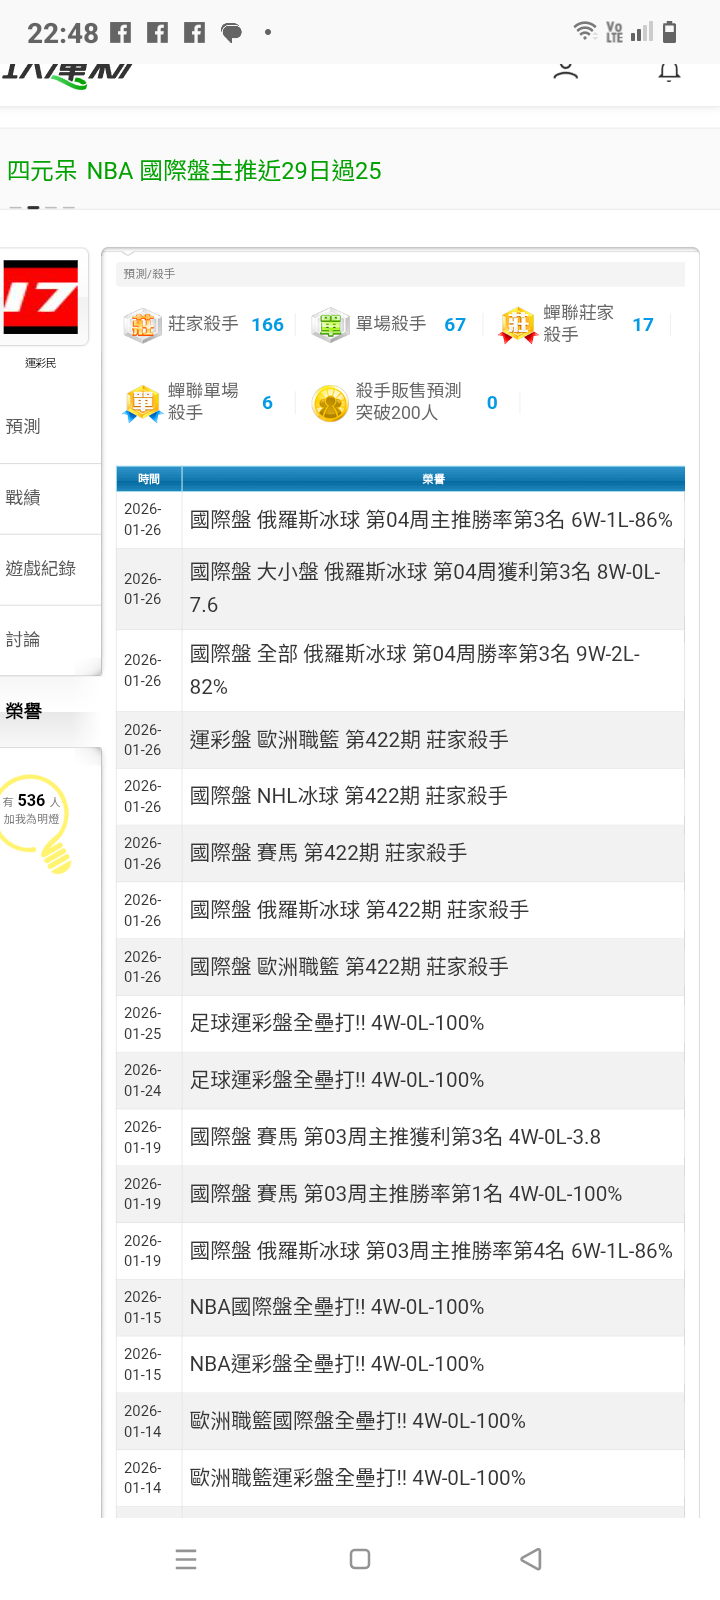
Task: Select row 大小盤 俄羅斯冰球 第04周獲利第3名
Action: click(x=400, y=588)
